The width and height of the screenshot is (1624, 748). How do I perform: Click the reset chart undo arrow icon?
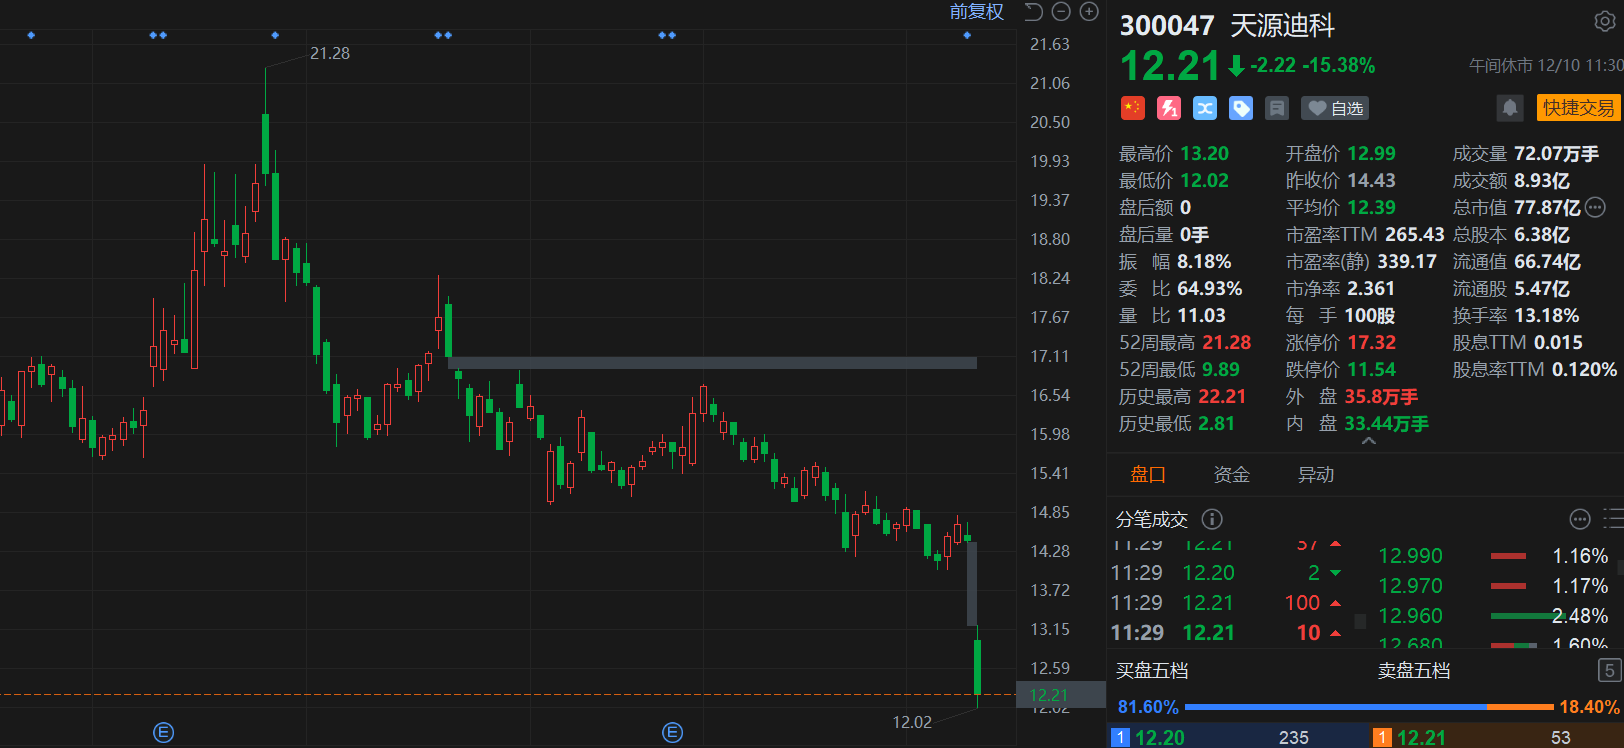1034,12
